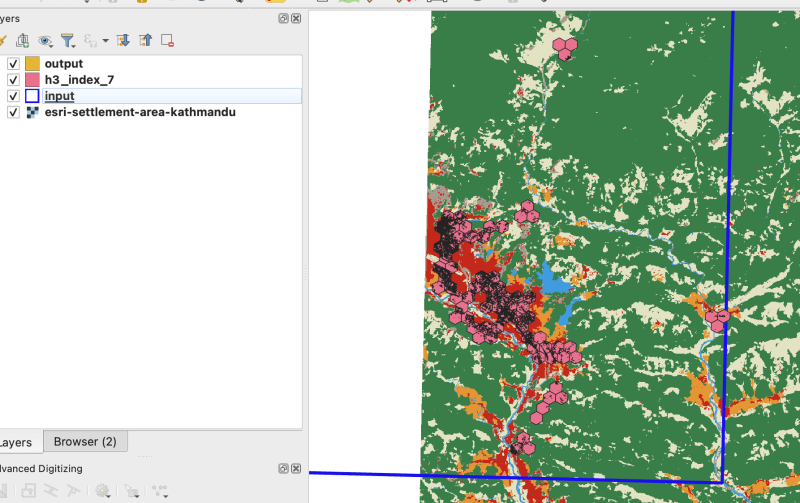Image resolution: width=800 pixels, height=503 pixels.
Task: Click the Filter Legend funnel icon
Action: click(68, 41)
